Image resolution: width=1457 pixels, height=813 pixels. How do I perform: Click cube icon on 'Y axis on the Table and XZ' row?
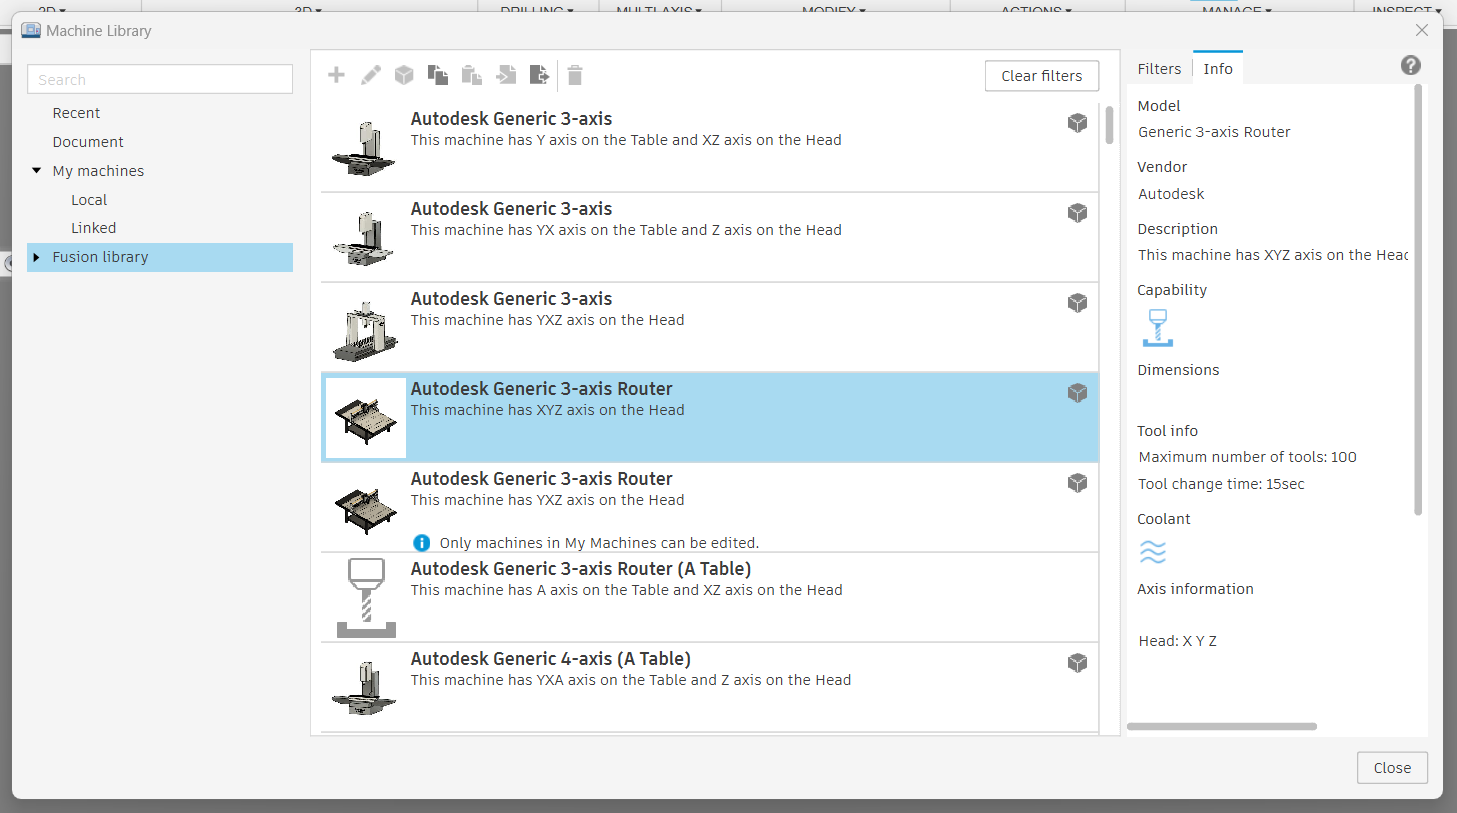pos(1077,123)
